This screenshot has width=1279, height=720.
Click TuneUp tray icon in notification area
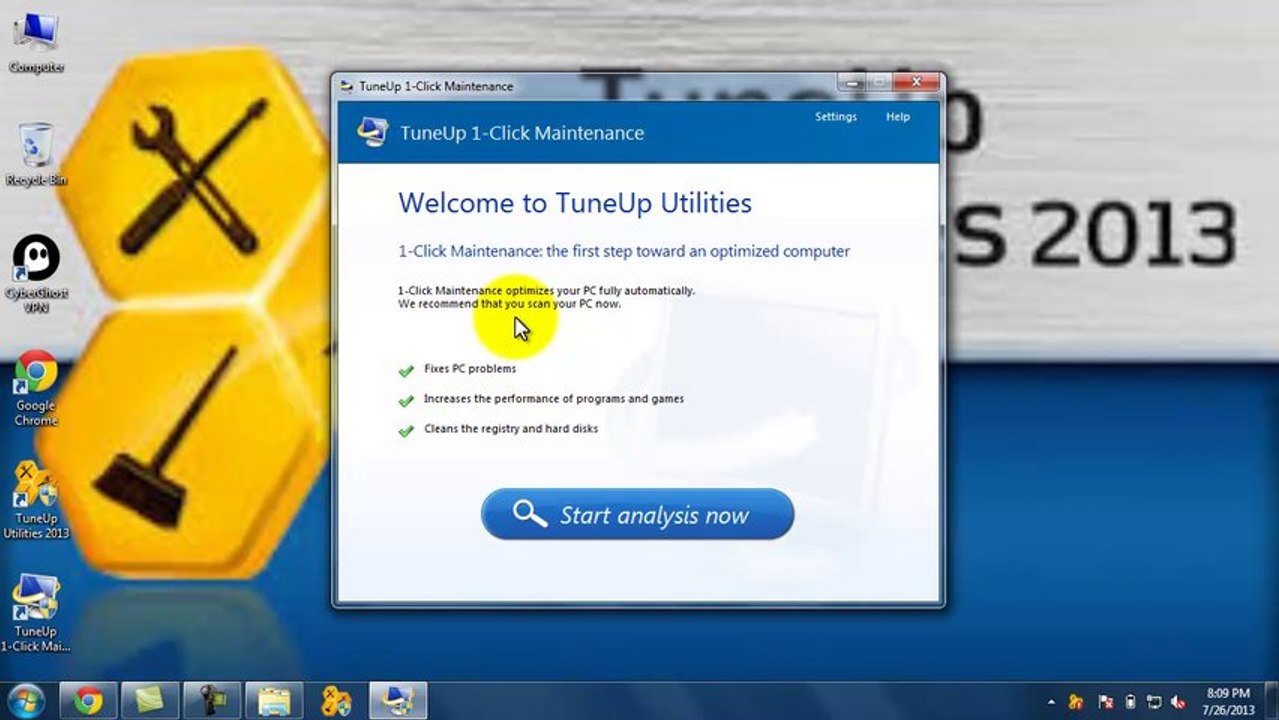pos(1077,702)
